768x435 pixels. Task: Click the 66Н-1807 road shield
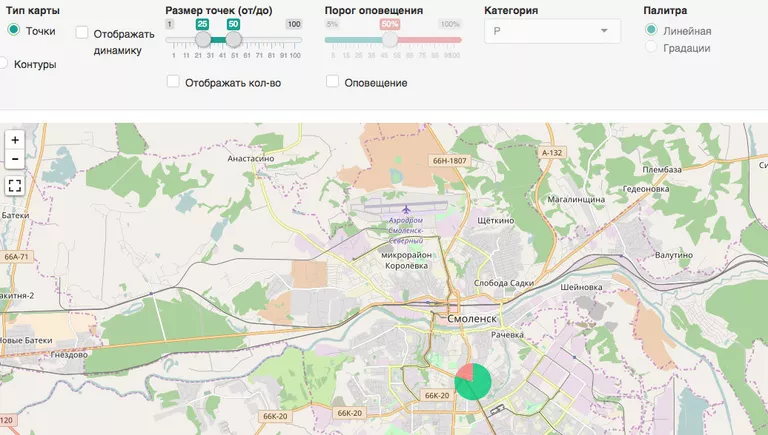pyautogui.click(x=449, y=161)
